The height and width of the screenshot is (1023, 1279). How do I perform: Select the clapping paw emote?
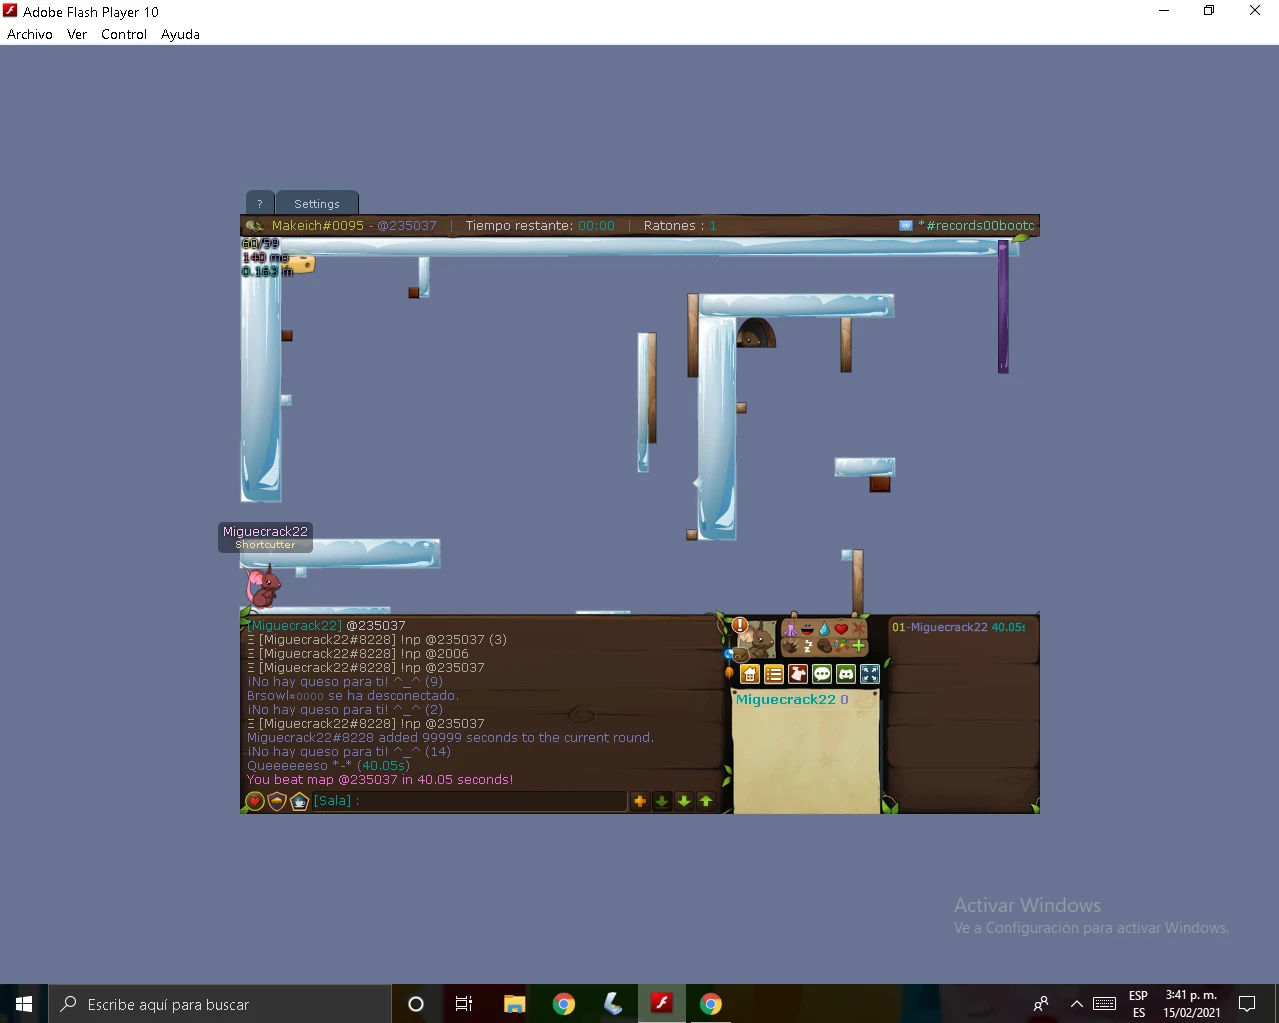(x=791, y=646)
